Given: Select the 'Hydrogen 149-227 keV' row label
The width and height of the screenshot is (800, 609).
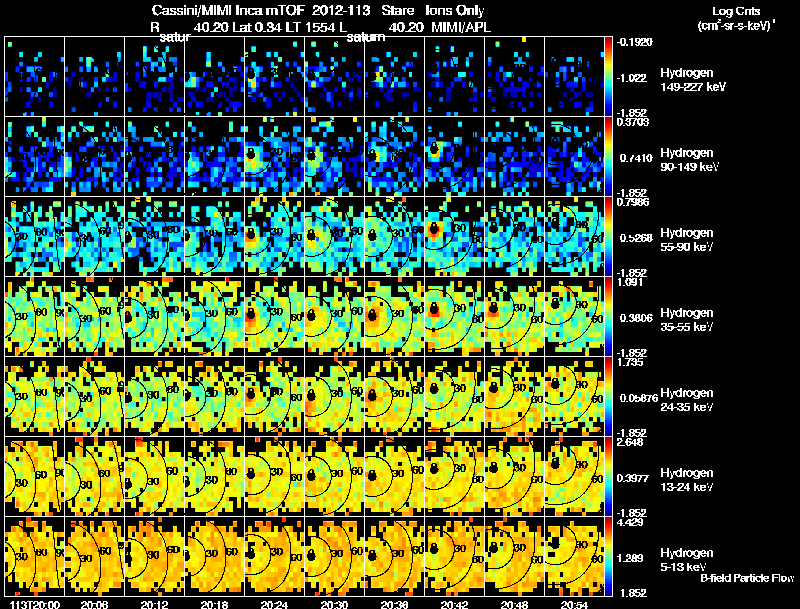Looking at the screenshot, I should coord(692,80).
